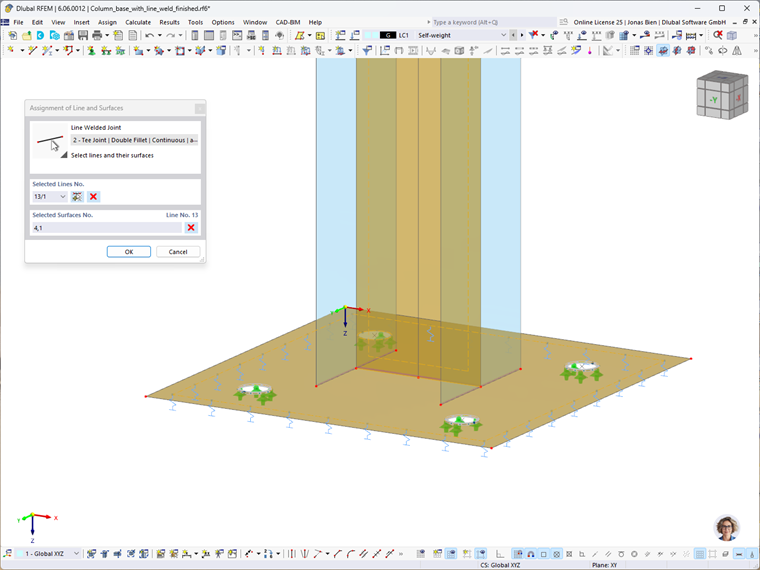Click the new node star icon
Screen dimensions: 760x570
(11, 50)
